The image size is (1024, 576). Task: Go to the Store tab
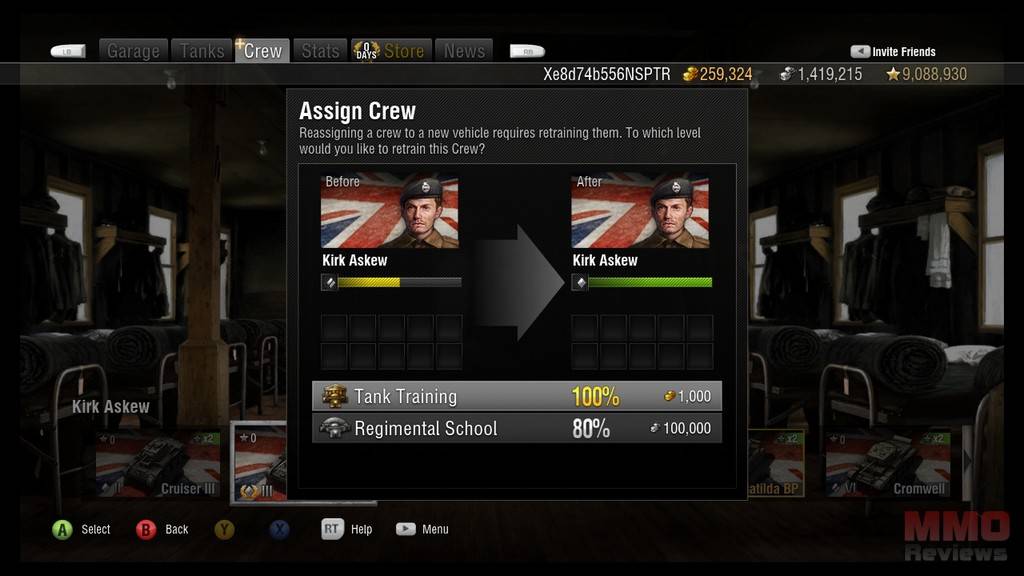click(391, 50)
